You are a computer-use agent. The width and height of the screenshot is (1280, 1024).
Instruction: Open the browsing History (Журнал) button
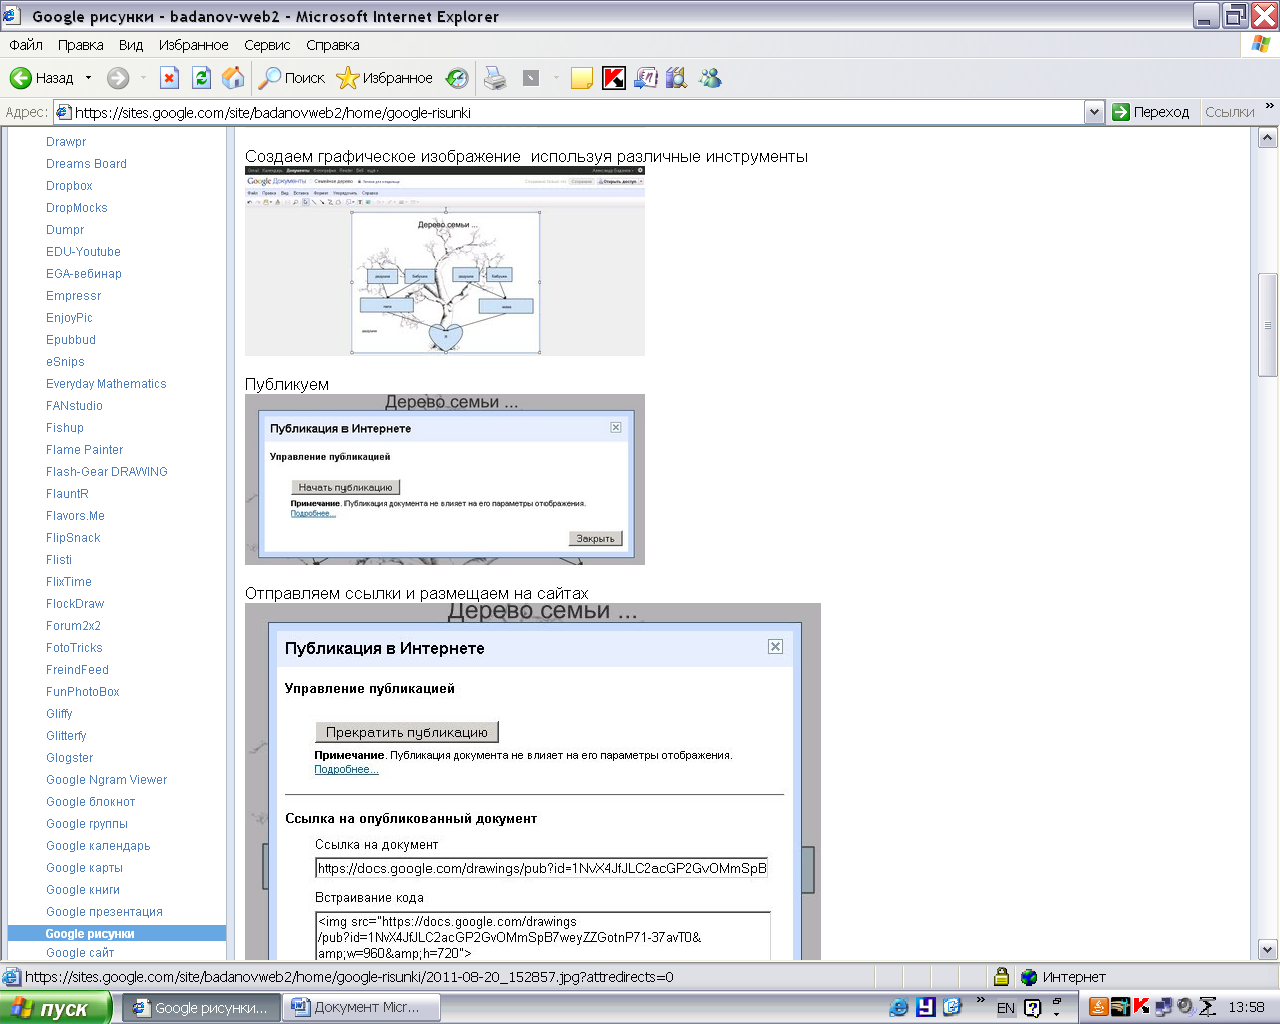click(457, 78)
